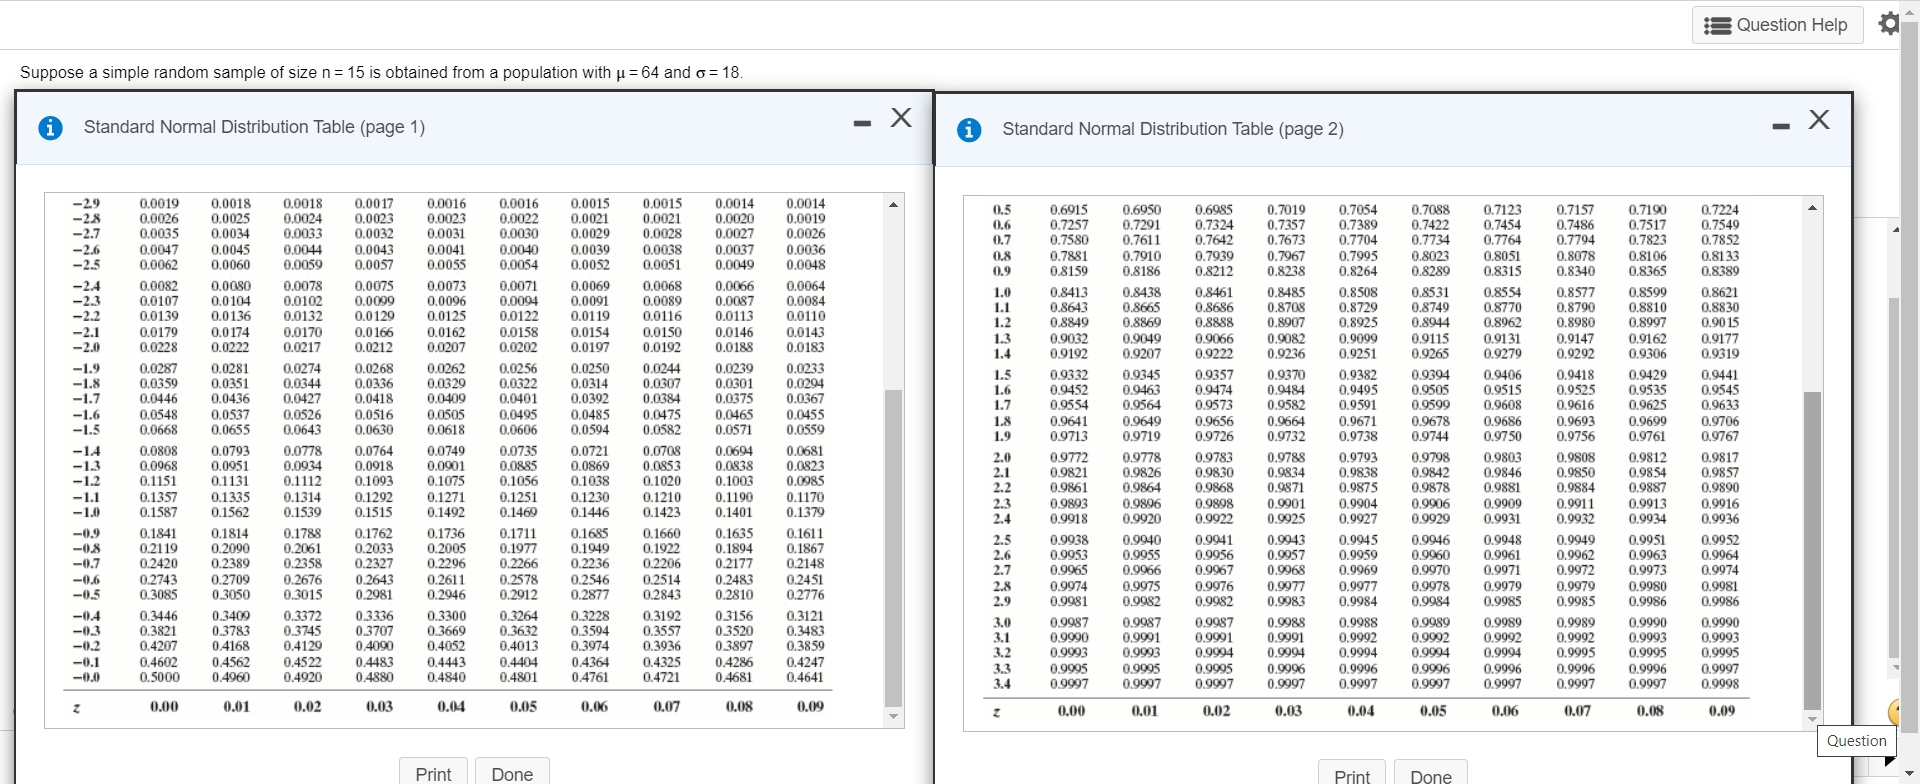Click the 0.9772 value in row 2.0

(1069, 457)
